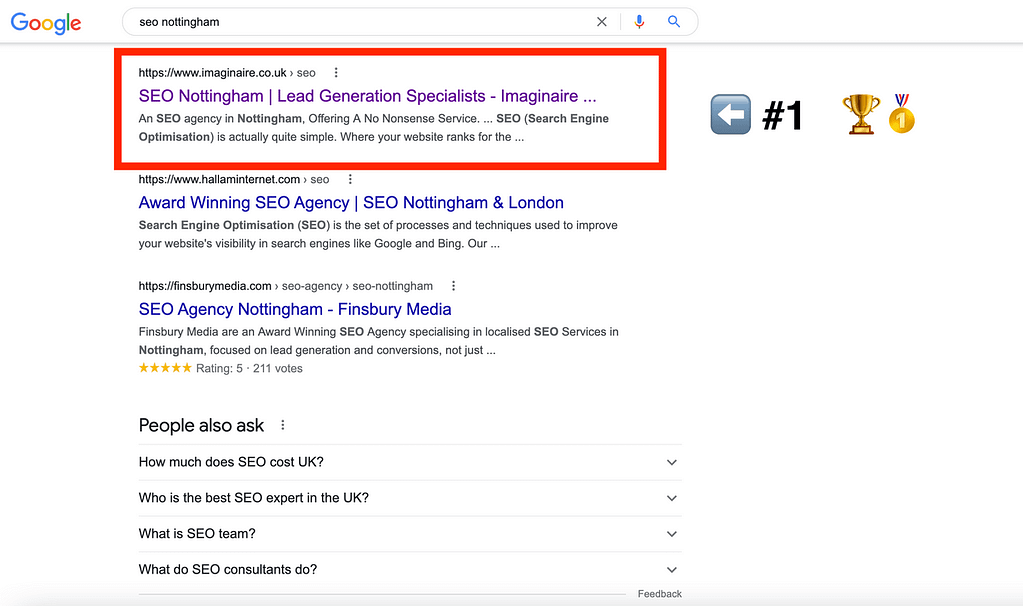Open options menu for imaginaire.co.uk result
Viewport: 1023px width, 606px height.
point(336,72)
